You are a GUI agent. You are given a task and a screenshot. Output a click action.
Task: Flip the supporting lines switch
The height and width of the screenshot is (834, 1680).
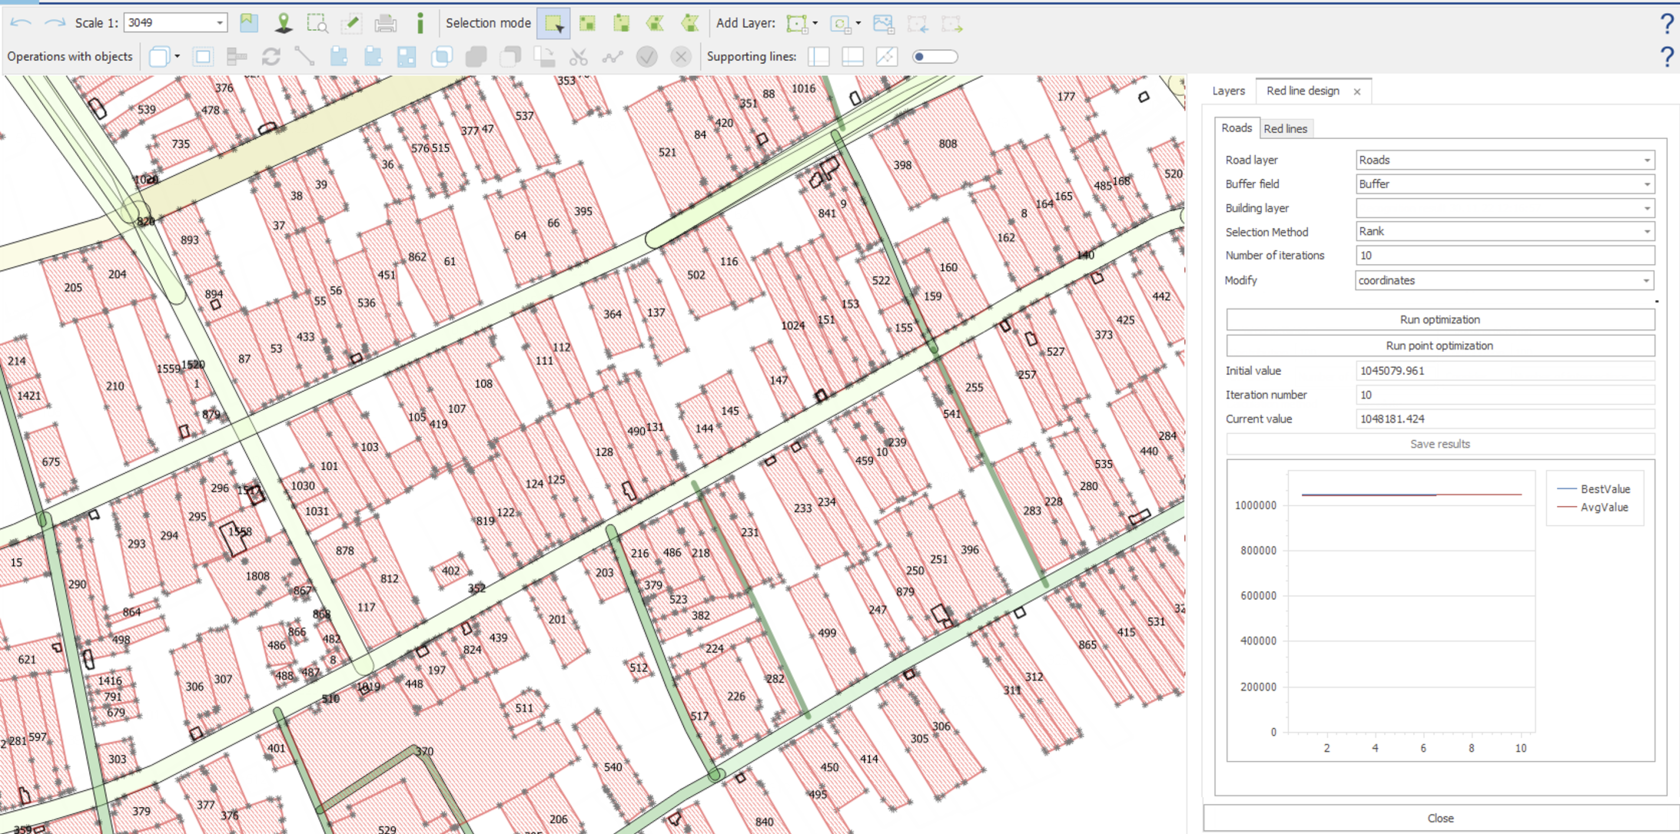point(935,56)
